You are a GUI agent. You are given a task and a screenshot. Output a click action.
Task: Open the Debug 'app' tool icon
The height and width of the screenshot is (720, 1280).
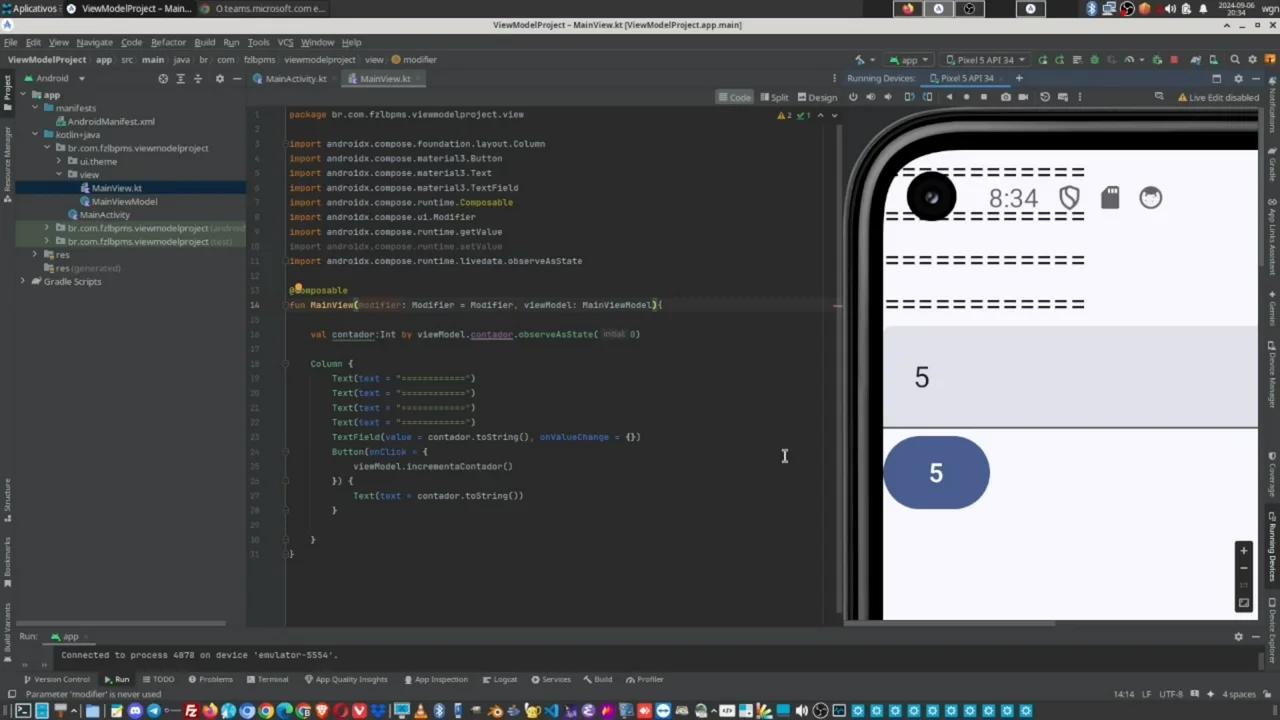click(x=1094, y=59)
